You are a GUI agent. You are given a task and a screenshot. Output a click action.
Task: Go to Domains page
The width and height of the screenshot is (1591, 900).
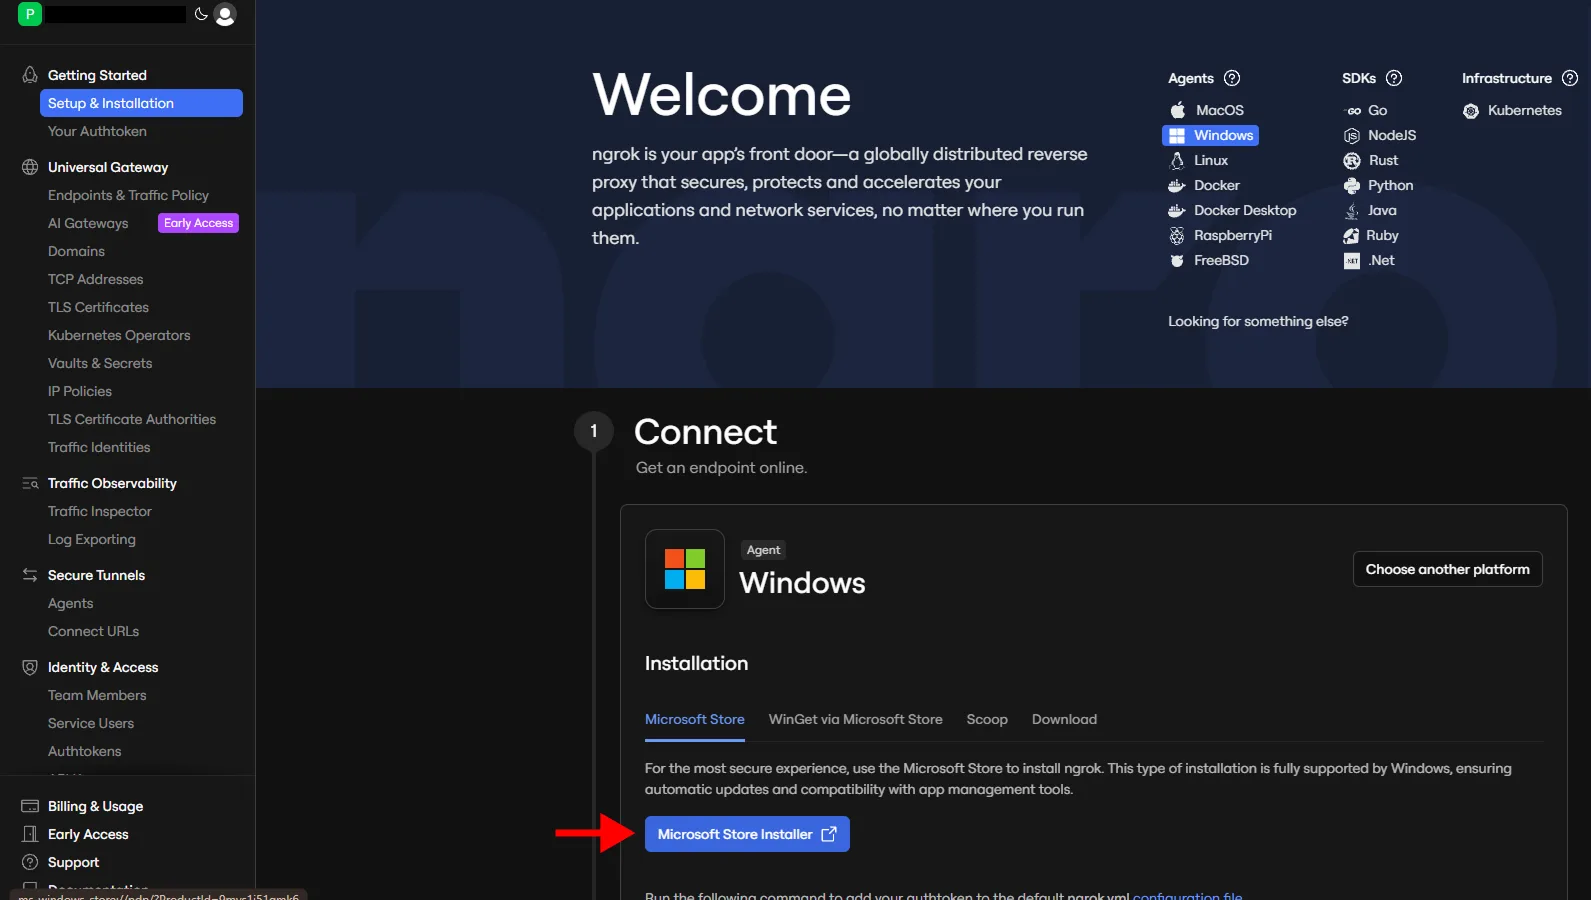[76, 251]
